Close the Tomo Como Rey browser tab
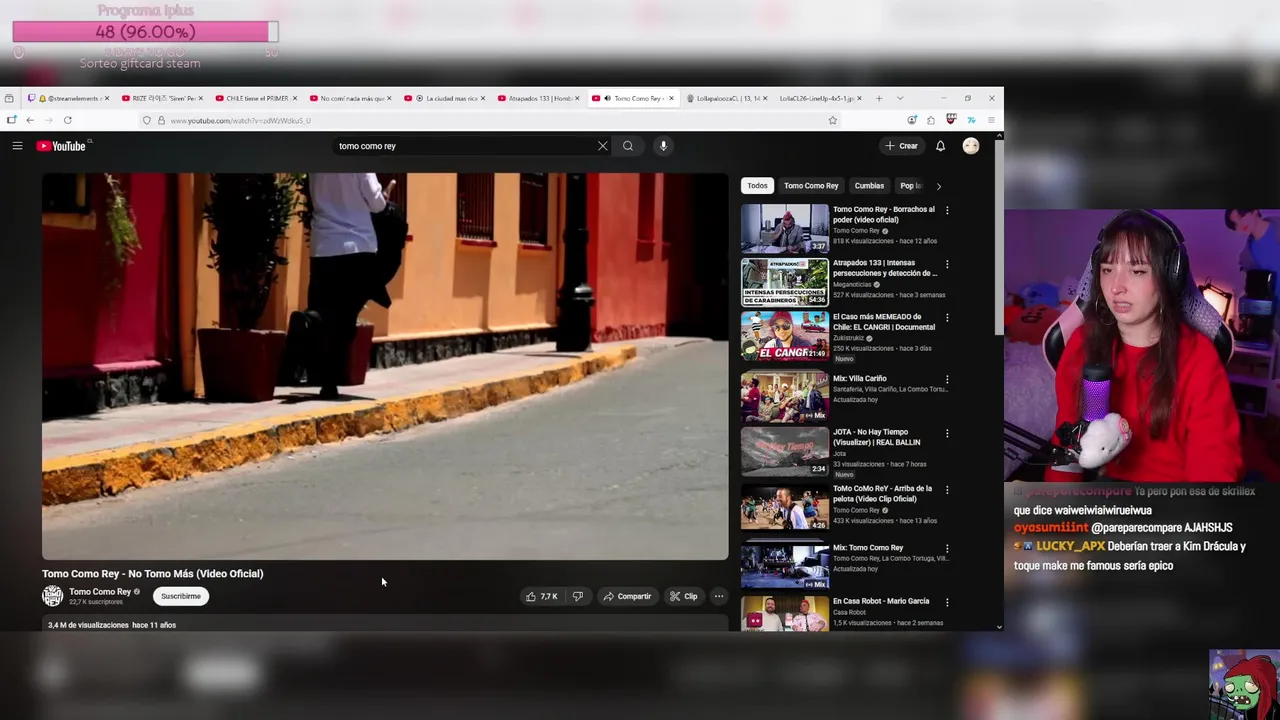The height and width of the screenshot is (720, 1280). (671, 98)
